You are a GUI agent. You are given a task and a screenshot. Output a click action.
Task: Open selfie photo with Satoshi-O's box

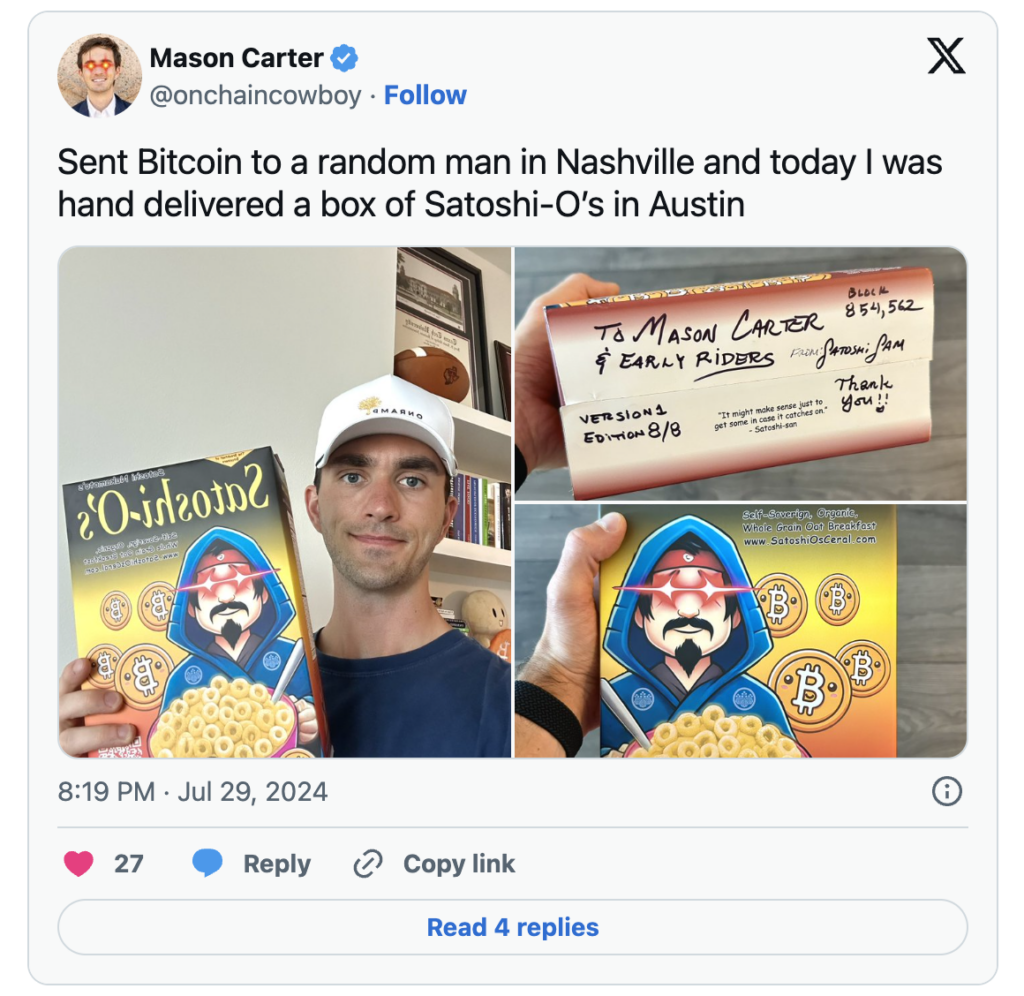coord(285,502)
